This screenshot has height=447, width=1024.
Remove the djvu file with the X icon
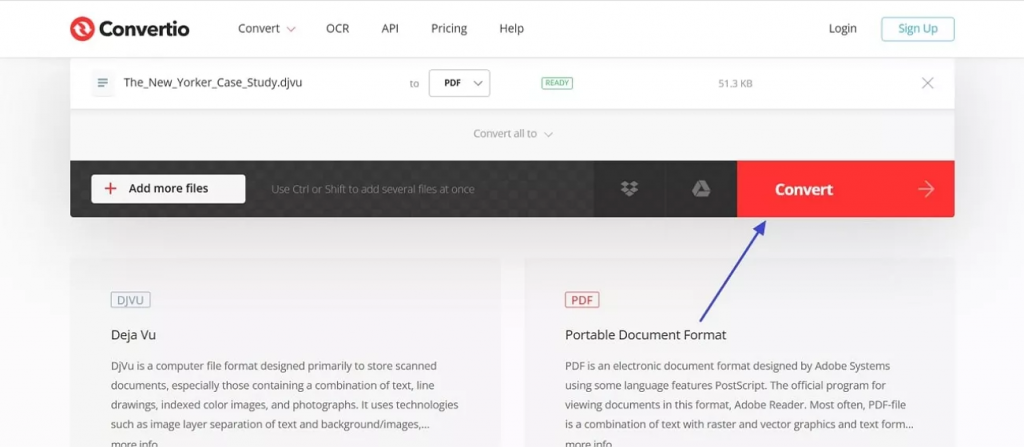coord(927,83)
